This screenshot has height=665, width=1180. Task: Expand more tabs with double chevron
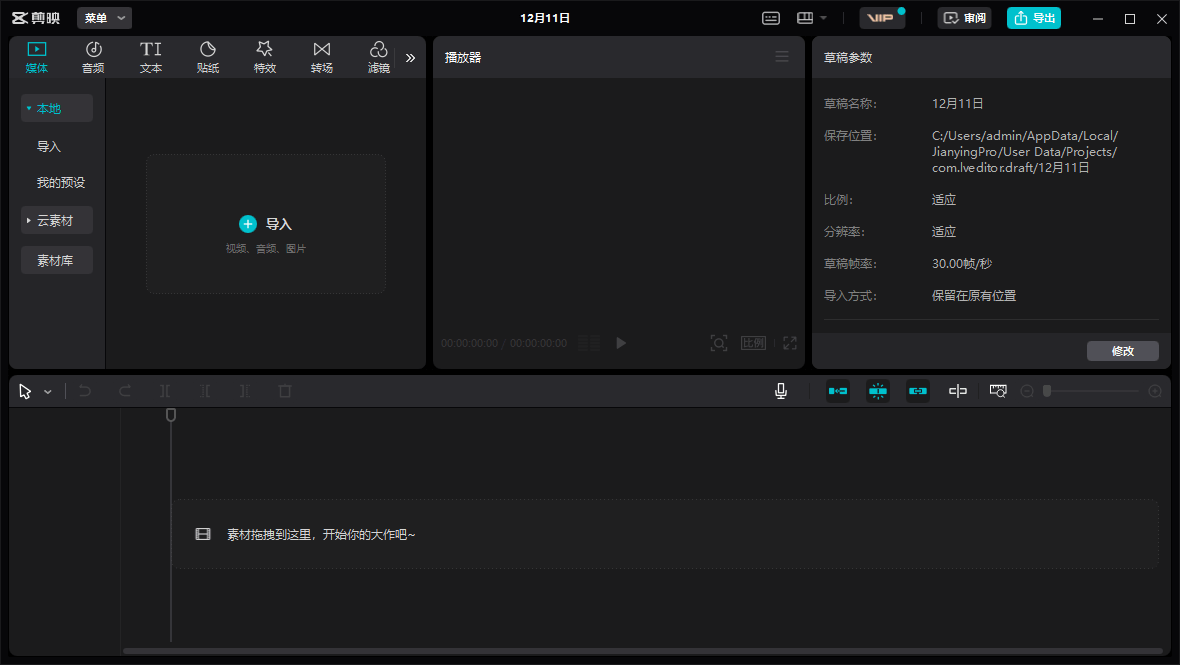coord(410,57)
